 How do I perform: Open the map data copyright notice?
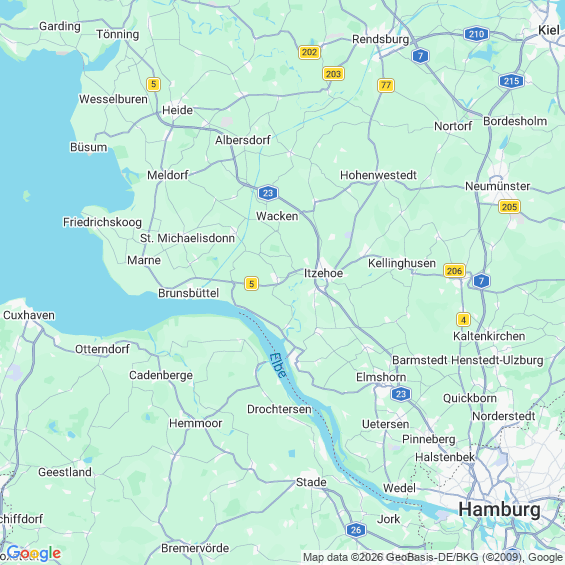[433, 557]
